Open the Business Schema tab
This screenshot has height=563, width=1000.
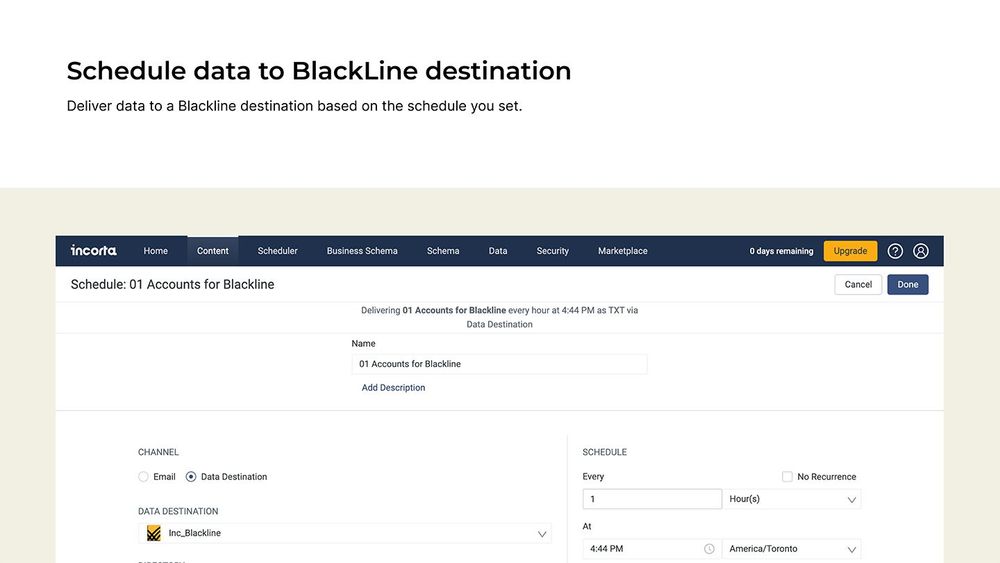click(x=362, y=251)
